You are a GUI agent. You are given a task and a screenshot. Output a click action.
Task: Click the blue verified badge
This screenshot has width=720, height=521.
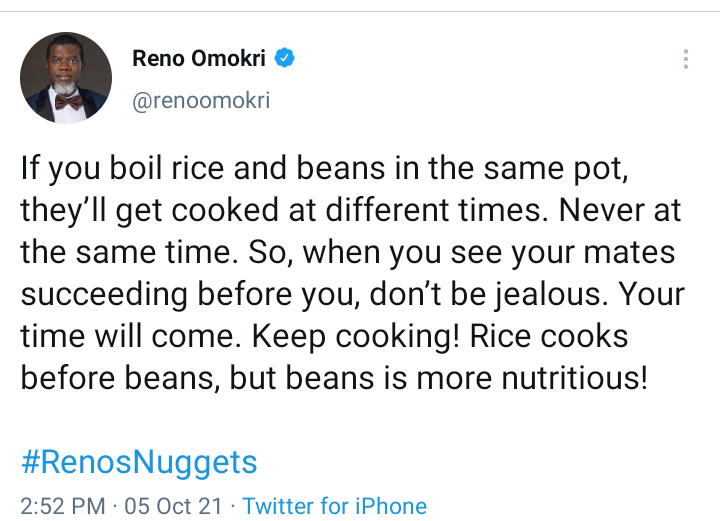click(x=285, y=58)
